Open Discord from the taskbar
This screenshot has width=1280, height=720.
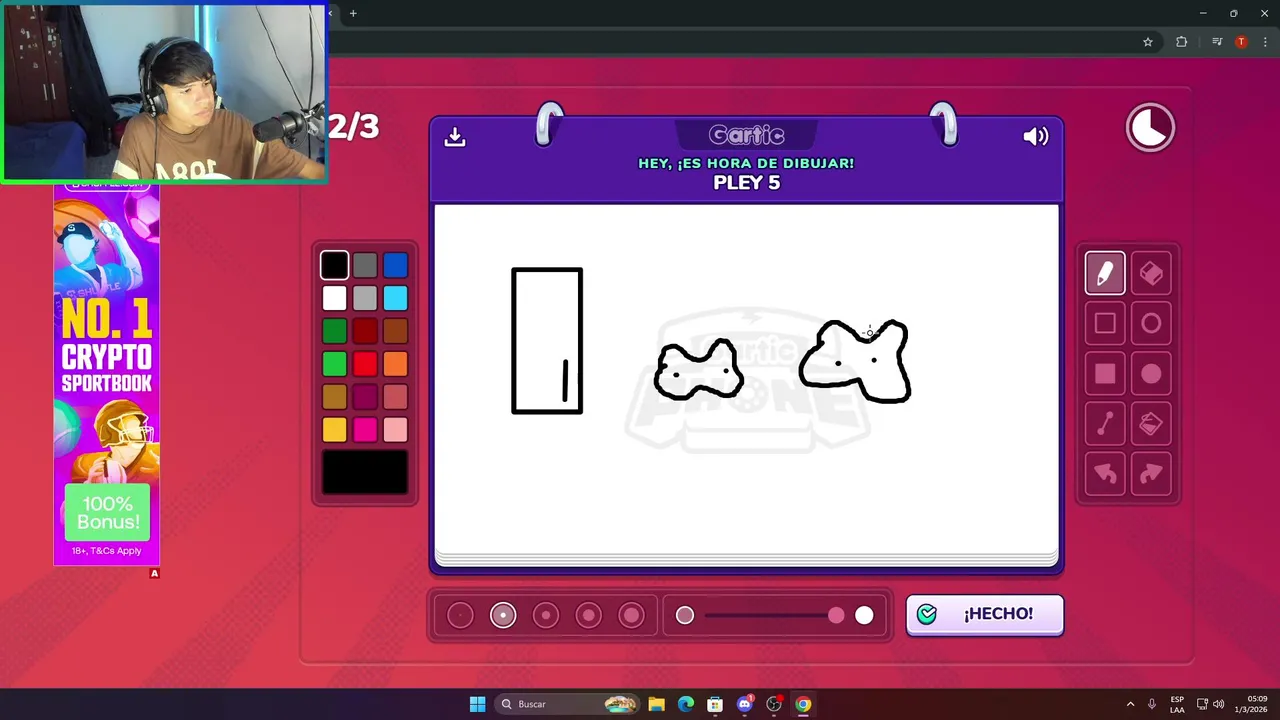point(744,704)
